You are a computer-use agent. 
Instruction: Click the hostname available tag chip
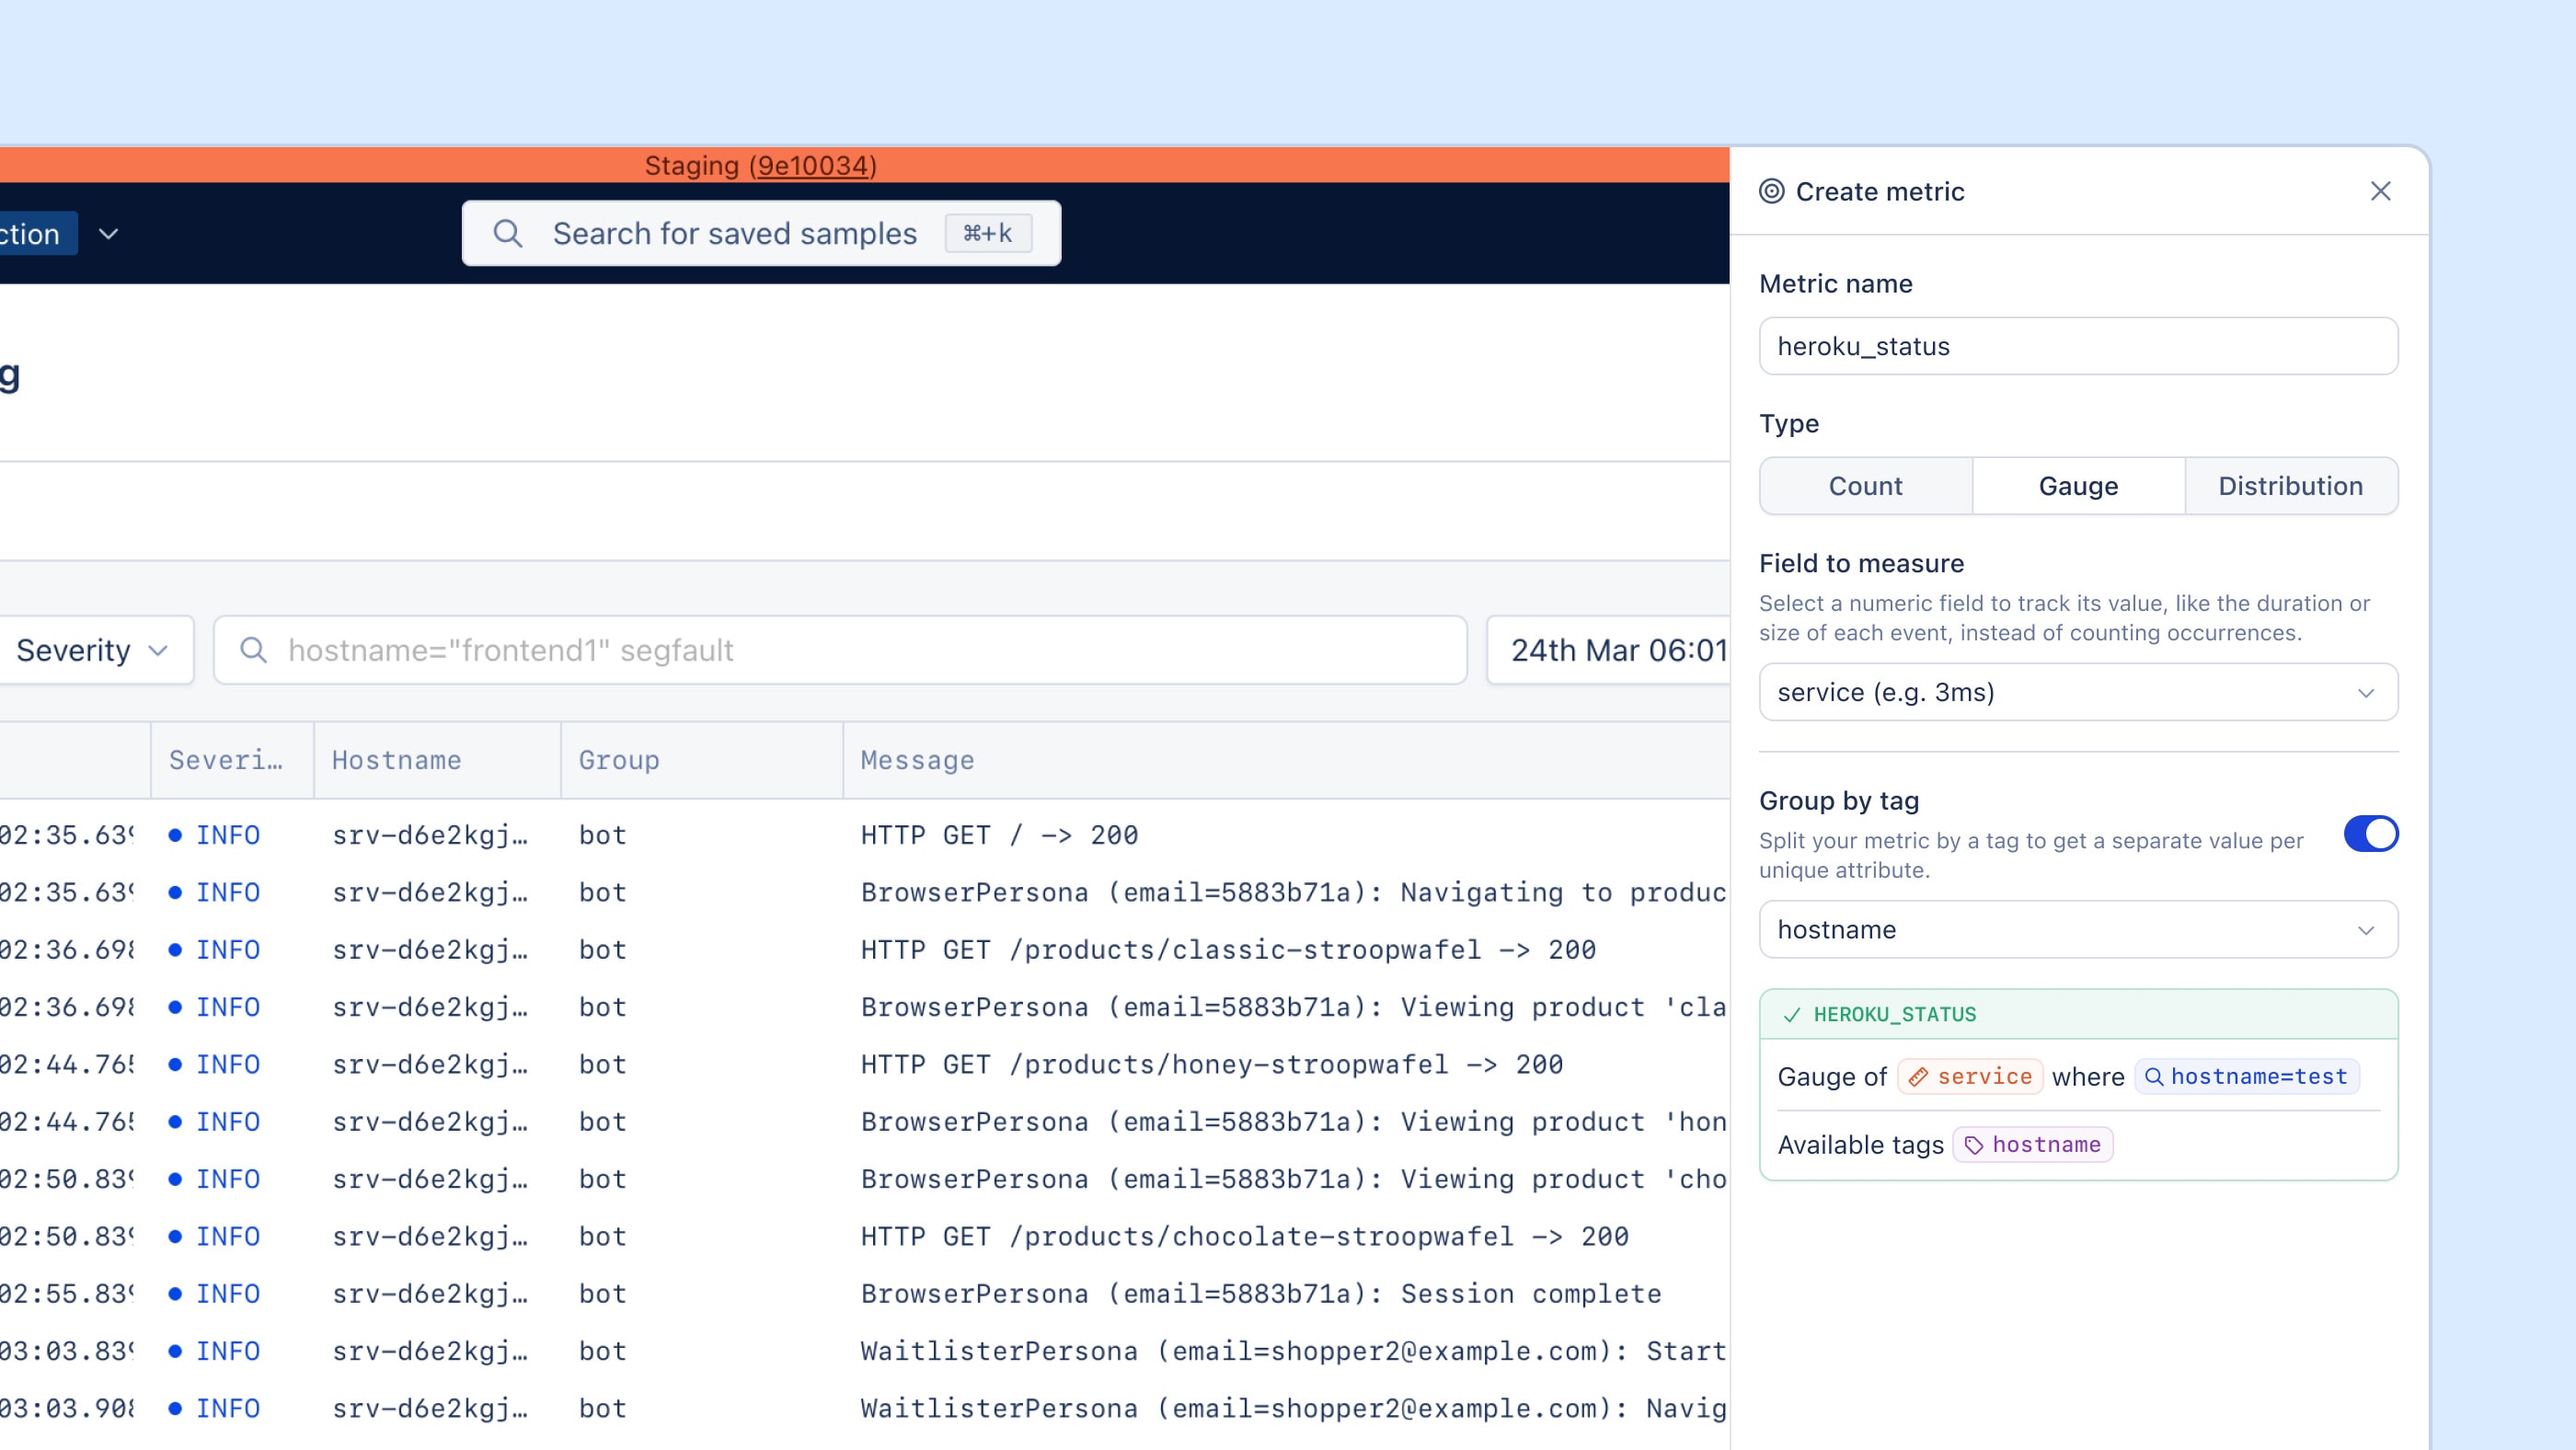coord(2033,1145)
